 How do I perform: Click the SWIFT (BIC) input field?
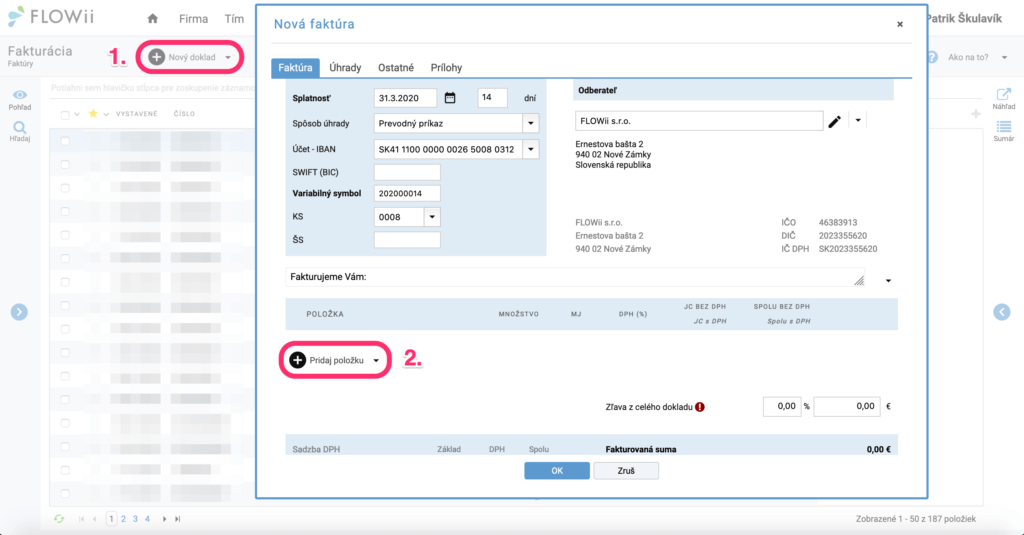click(x=407, y=172)
